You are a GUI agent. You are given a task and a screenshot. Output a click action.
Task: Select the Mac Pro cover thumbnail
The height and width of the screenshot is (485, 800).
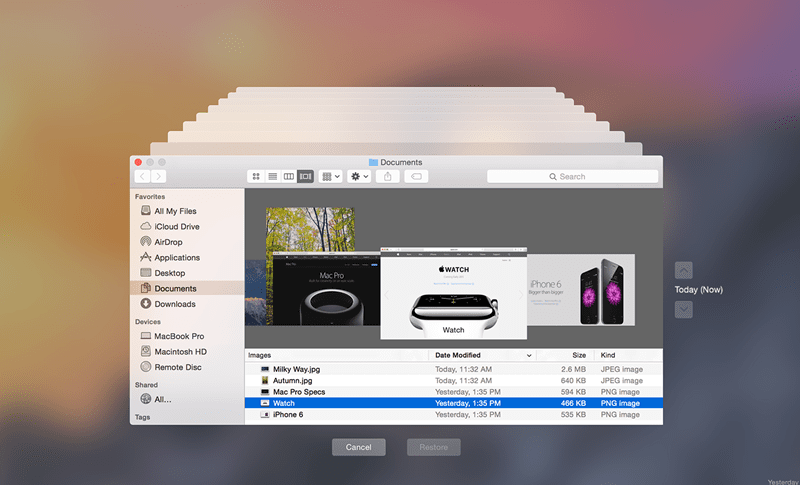click(327, 289)
